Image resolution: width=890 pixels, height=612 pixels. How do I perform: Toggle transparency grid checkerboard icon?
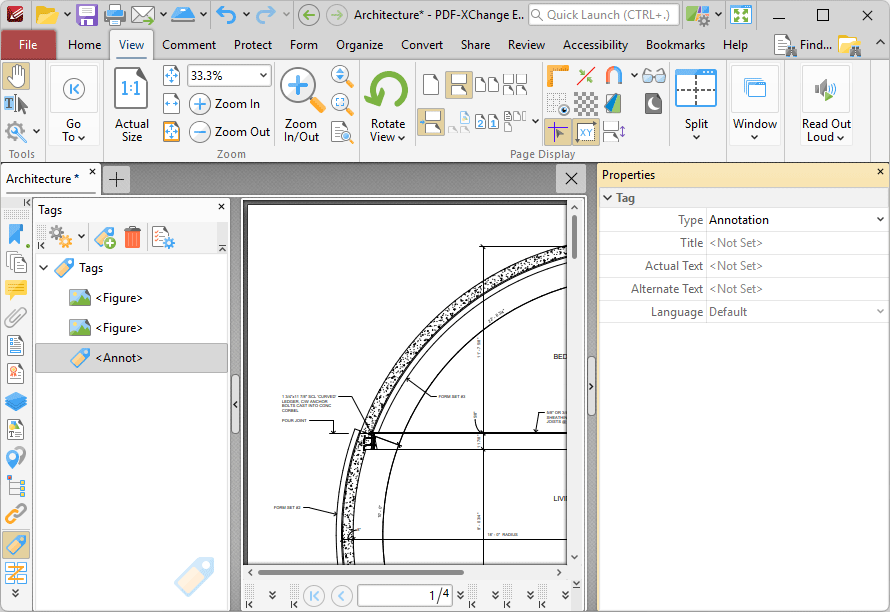tap(586, 104)
